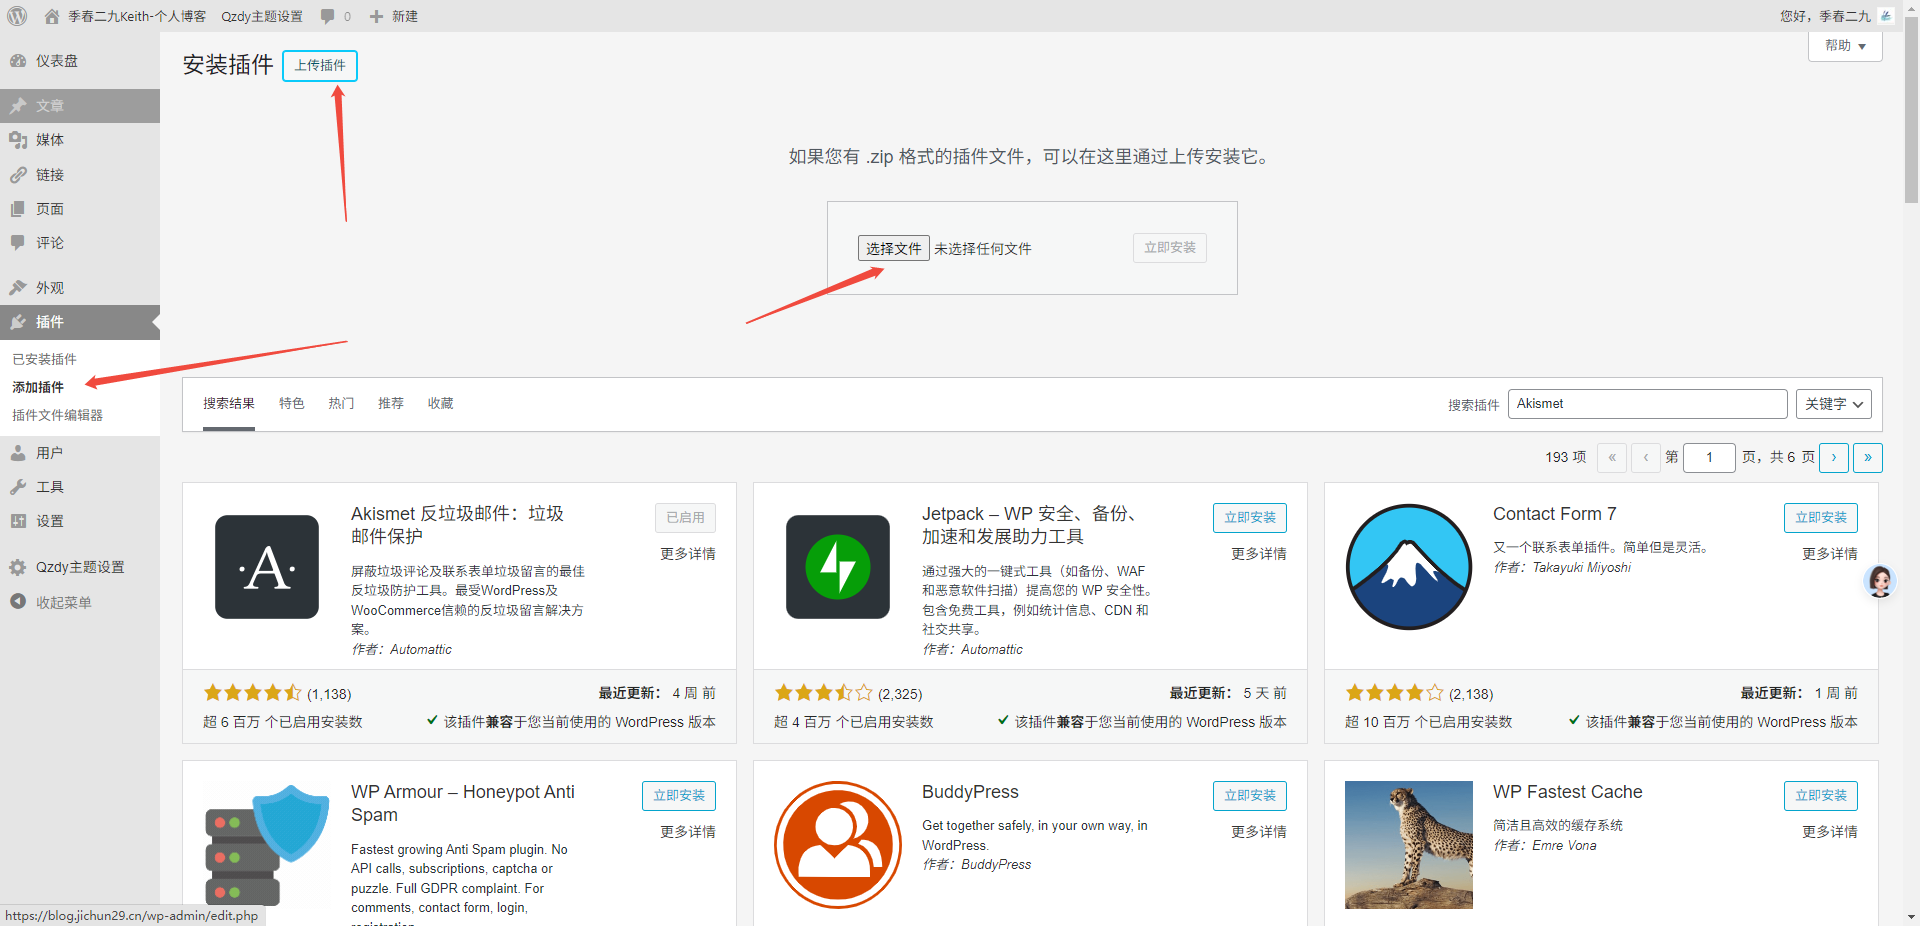Click site name 季春二九Keith-个人博客
This screenshot has width=1920, height=926.
click(137, 16)
